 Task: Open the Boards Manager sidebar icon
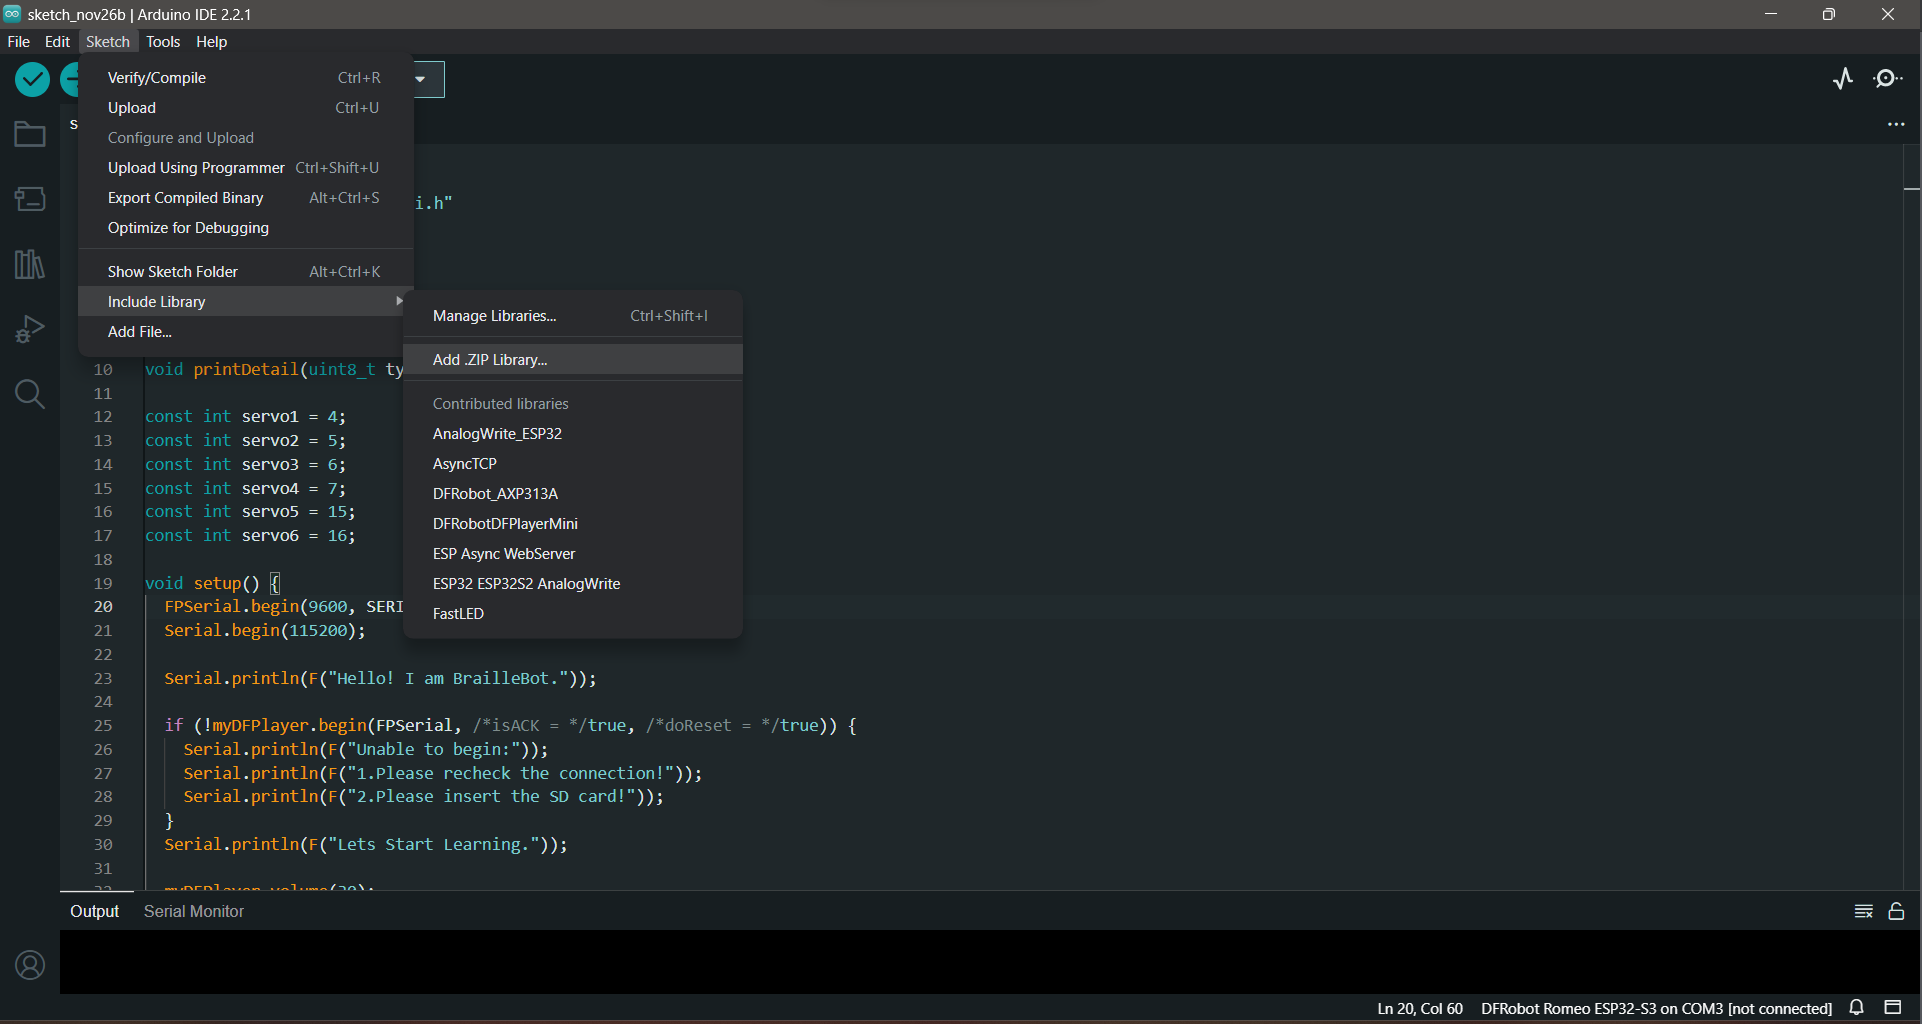tap(30, 199)
